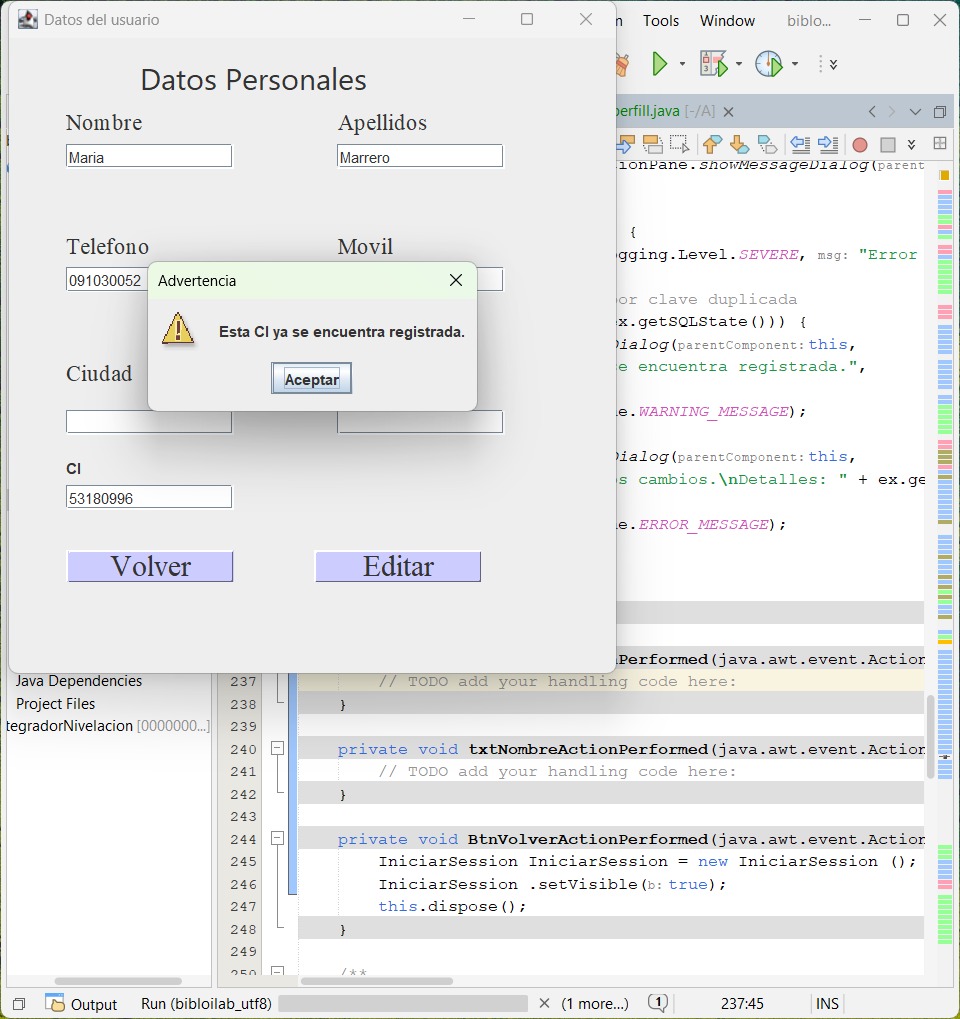Click the Next Bookmark down-arrow icon

pyautogui.click(x=739, y=145)
